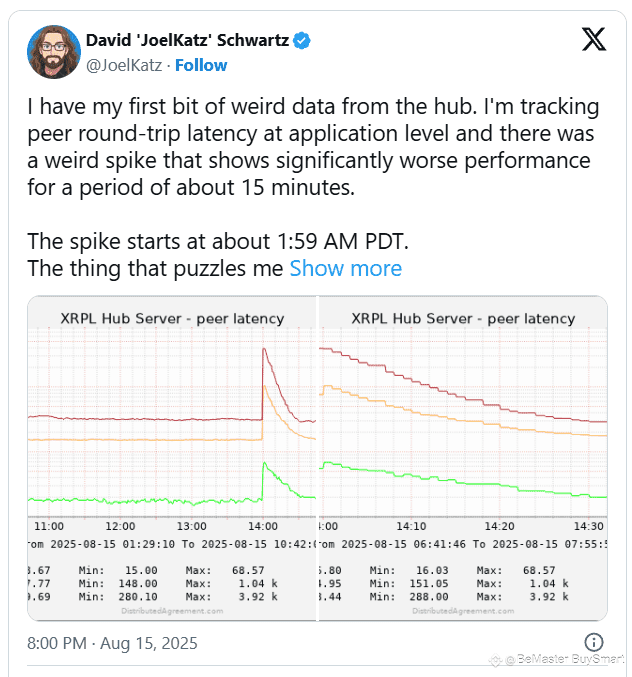Click the David 'JoelKatz' Schwartz display name
This screenshot has height=677, width=632.
(186, 41)
